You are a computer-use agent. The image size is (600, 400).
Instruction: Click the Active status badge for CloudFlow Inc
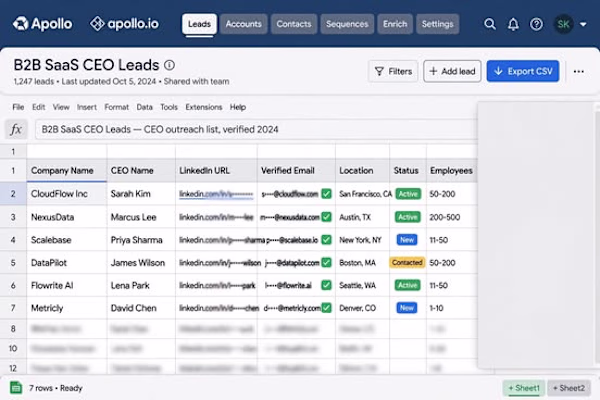click(x=408, y=194)
